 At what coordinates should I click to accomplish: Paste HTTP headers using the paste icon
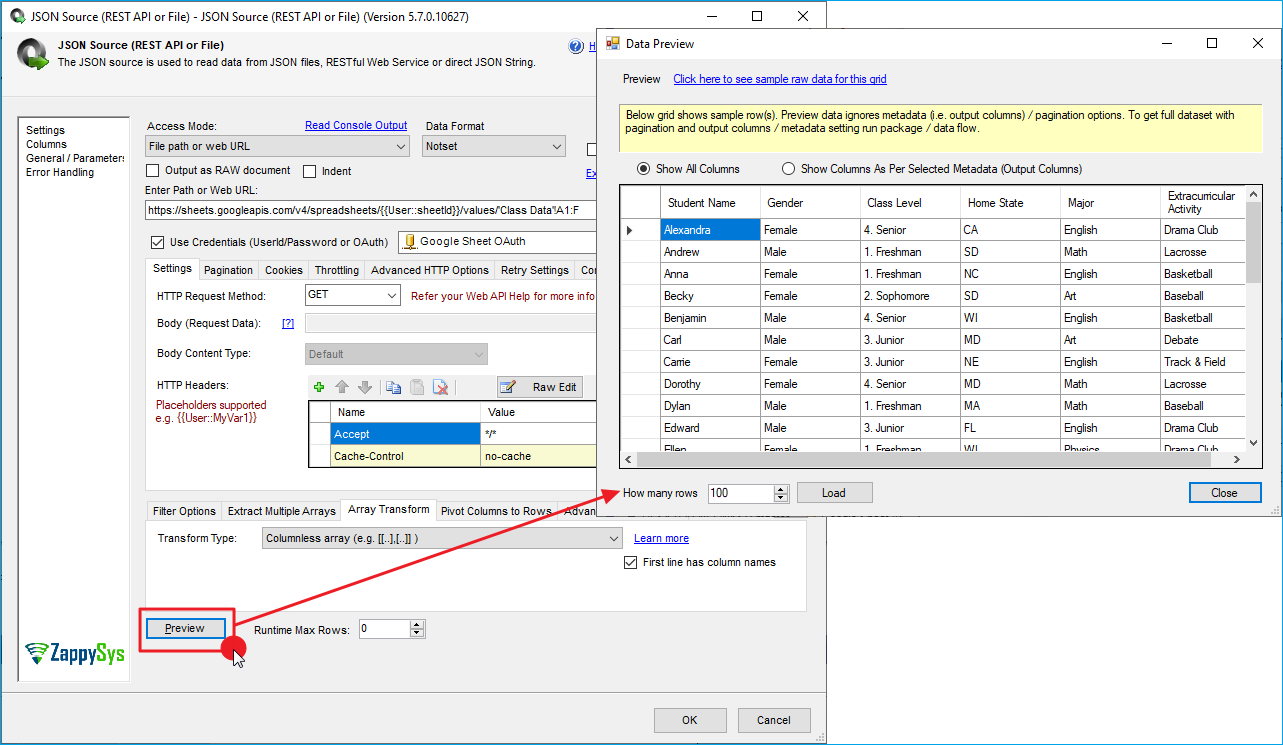416,387
